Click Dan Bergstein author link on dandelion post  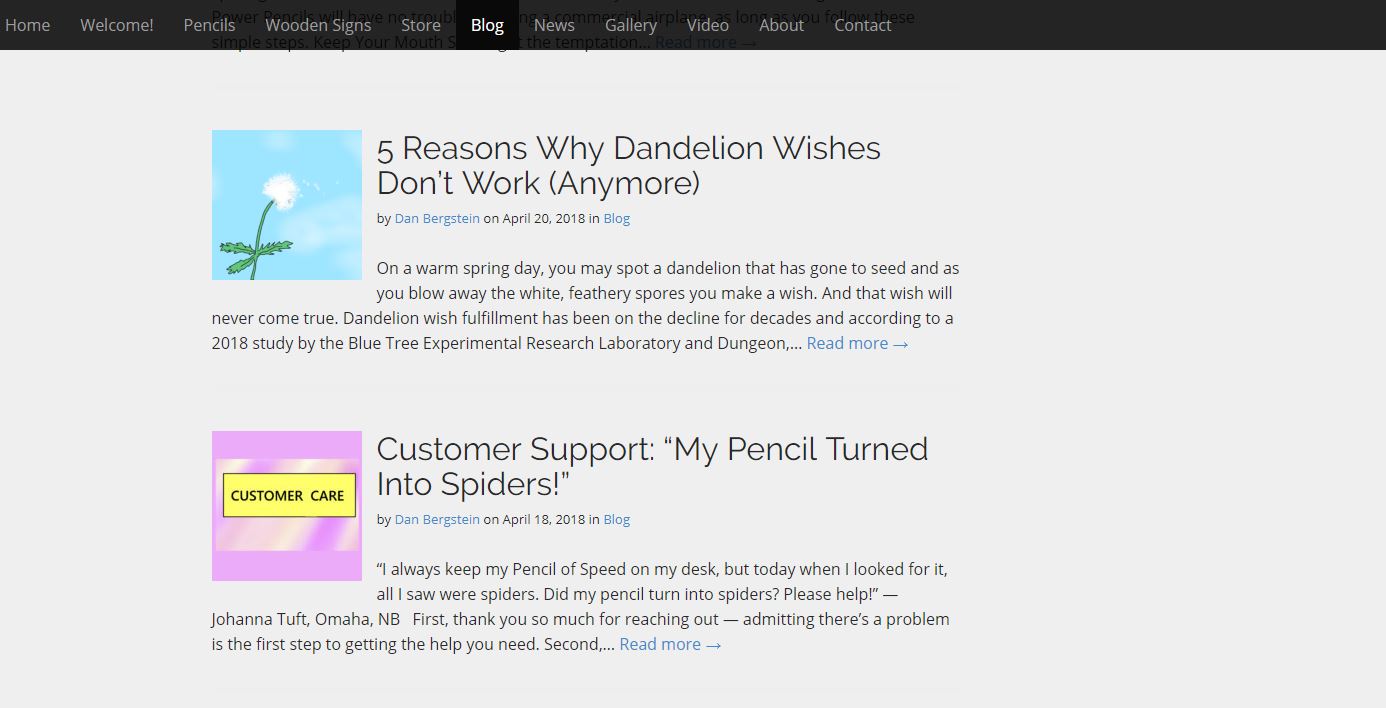coord(437,219)
